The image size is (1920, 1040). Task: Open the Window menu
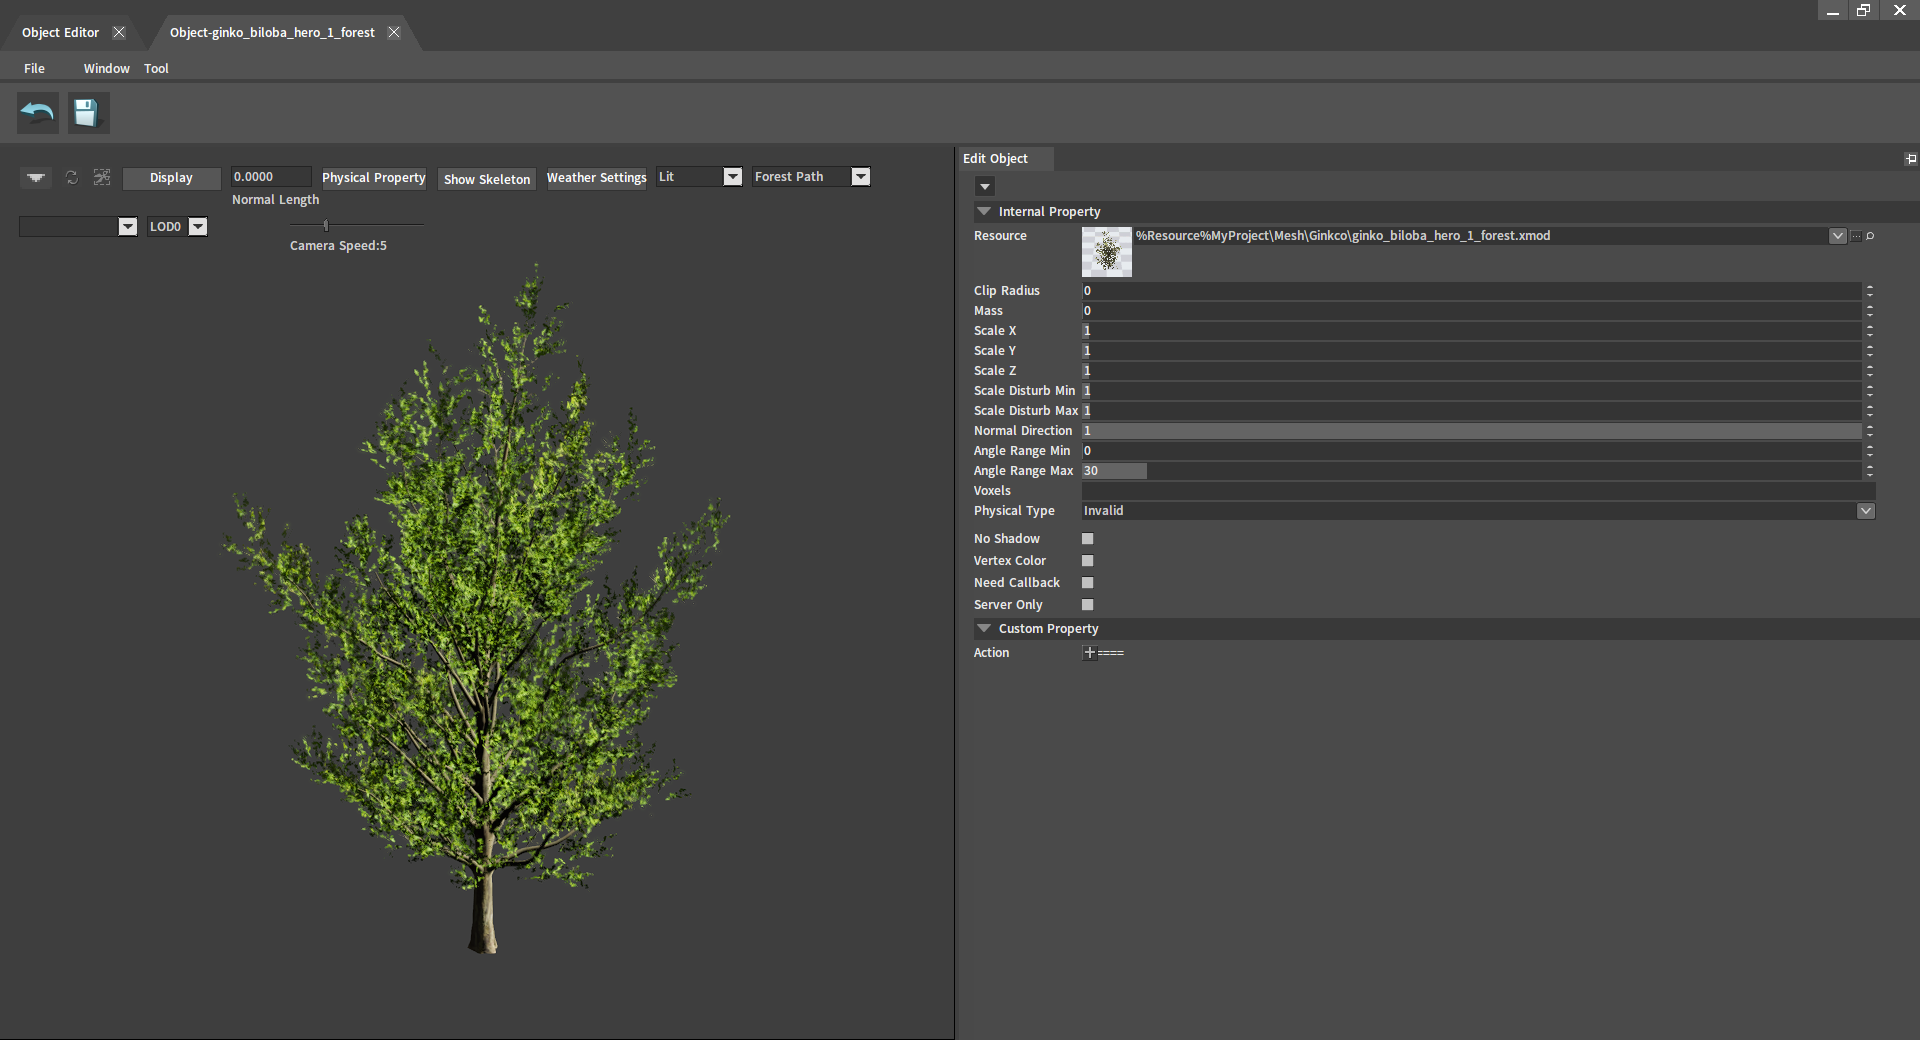pyautogui.click(x=106, y=69)
